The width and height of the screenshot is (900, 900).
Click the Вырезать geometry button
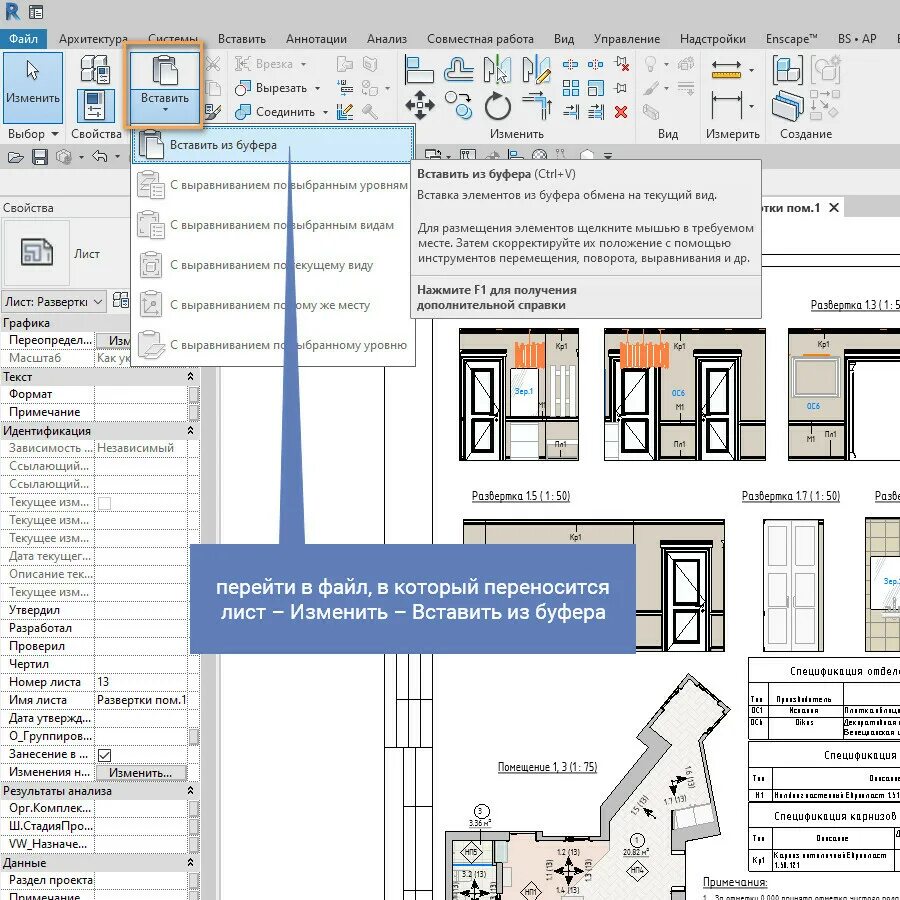[x=272, y=88]
